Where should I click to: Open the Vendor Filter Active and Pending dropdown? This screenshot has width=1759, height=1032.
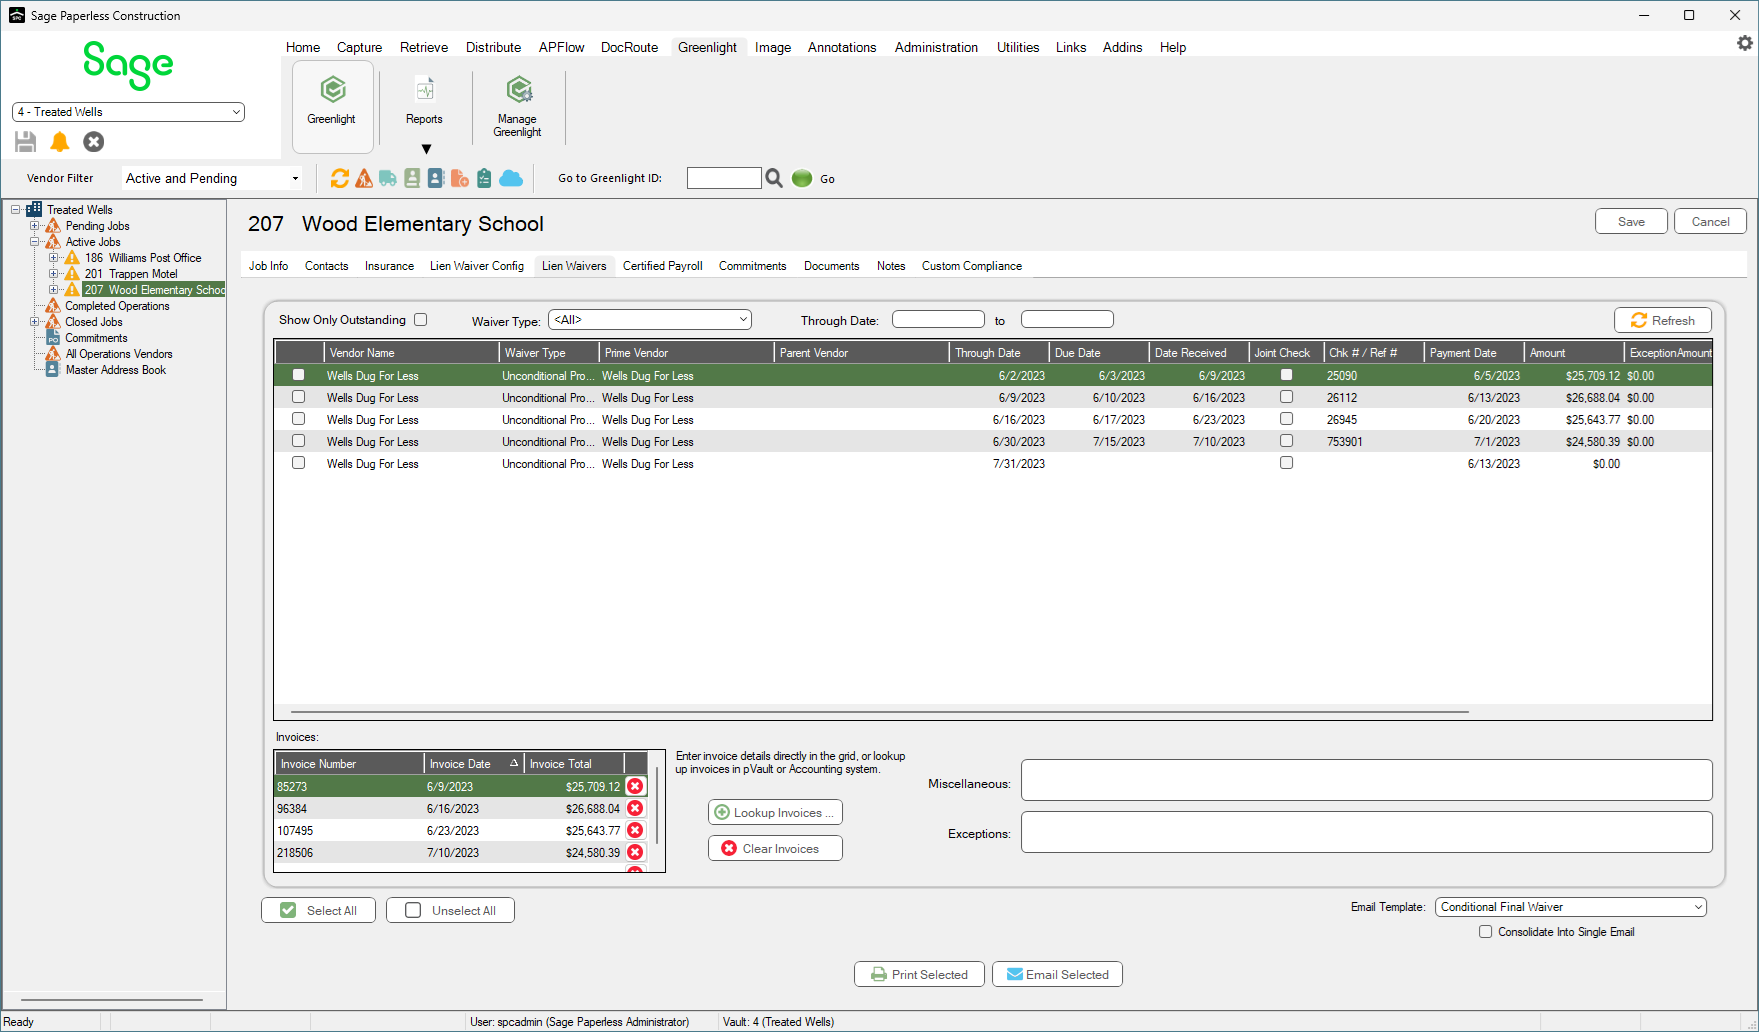[212, 178]
